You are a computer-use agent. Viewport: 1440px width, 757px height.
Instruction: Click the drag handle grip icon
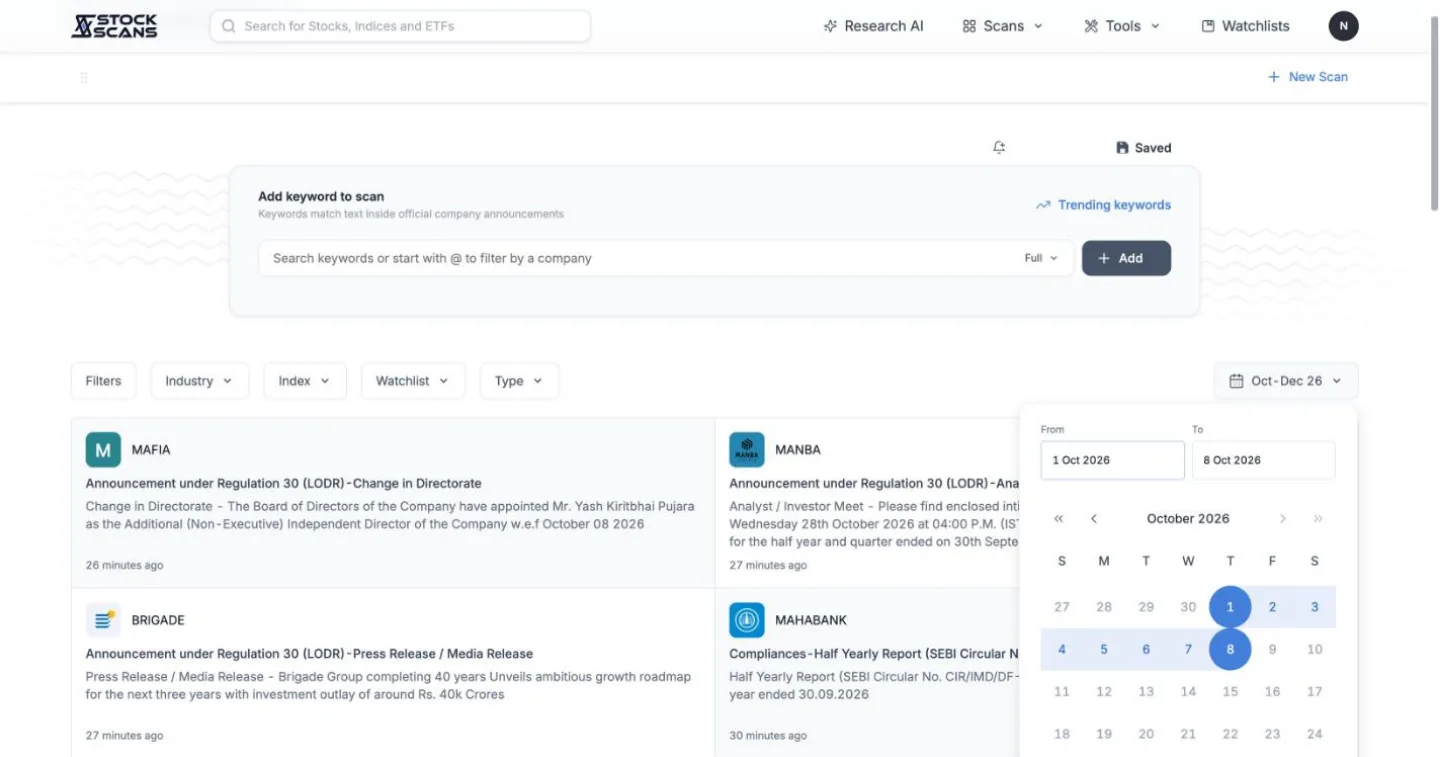(84, 77)
